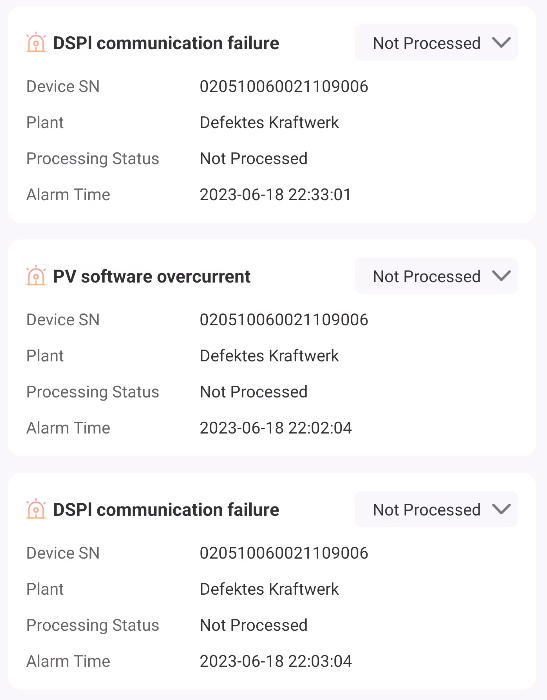The image size is (547, 700).
Task: Click alarm icon beside PV software overcurrent
Action: coord(36,276)
